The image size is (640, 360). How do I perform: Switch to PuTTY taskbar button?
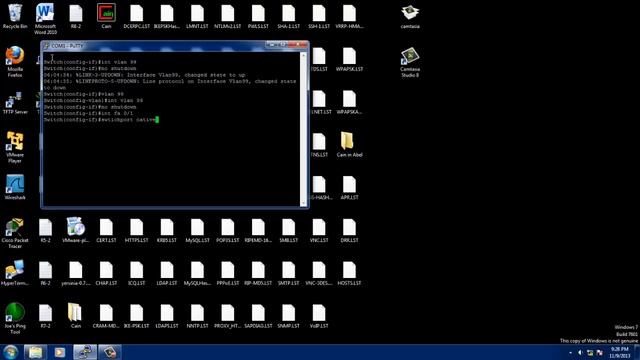pos(85,352)
